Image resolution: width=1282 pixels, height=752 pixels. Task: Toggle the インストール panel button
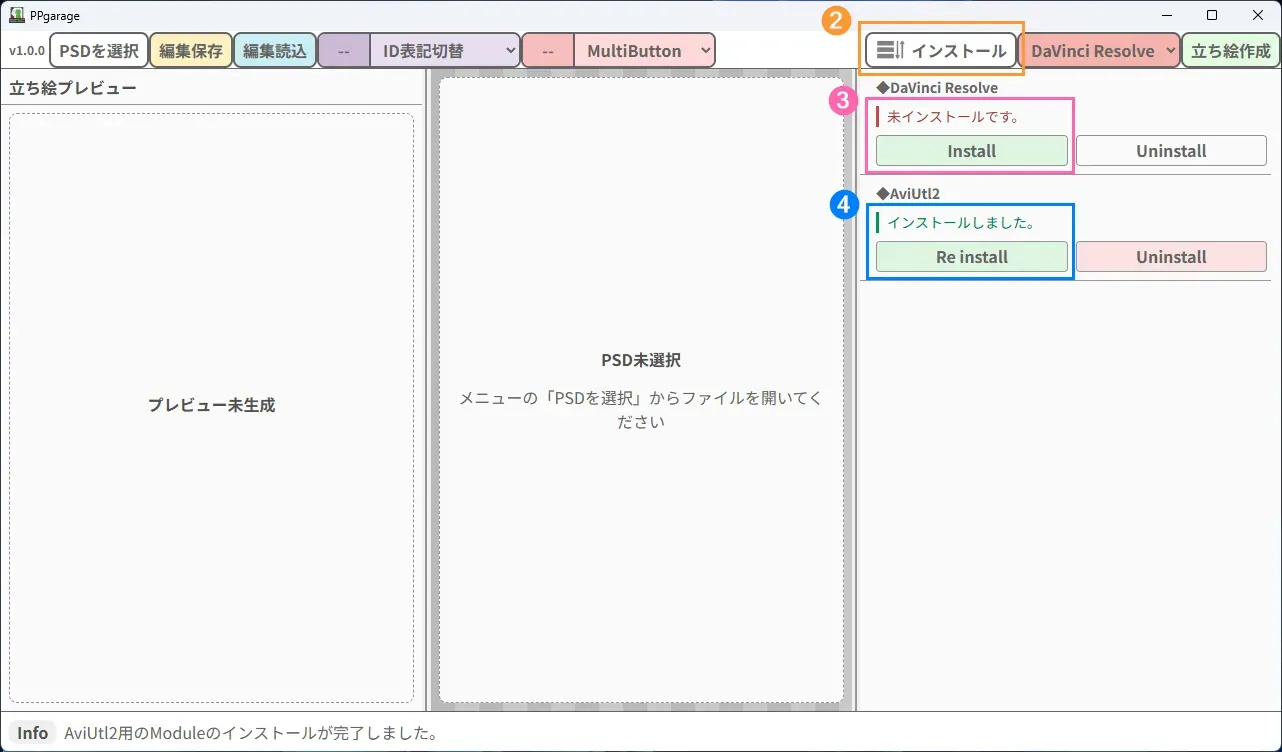941,51
